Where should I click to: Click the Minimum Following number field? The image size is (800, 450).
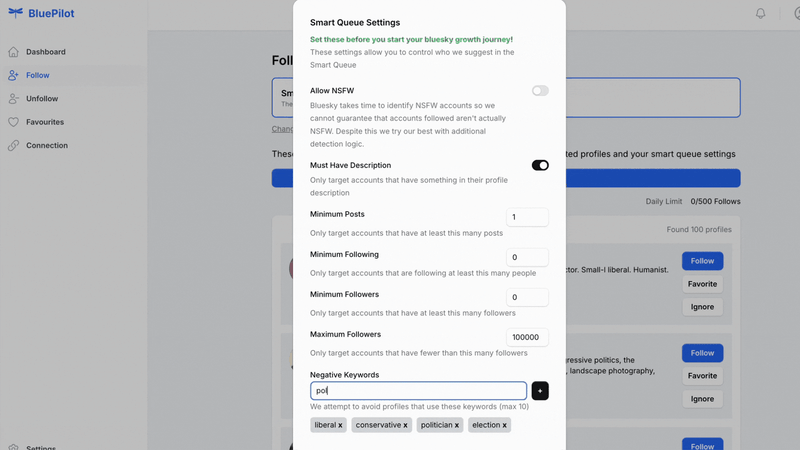tap(527, 257)
